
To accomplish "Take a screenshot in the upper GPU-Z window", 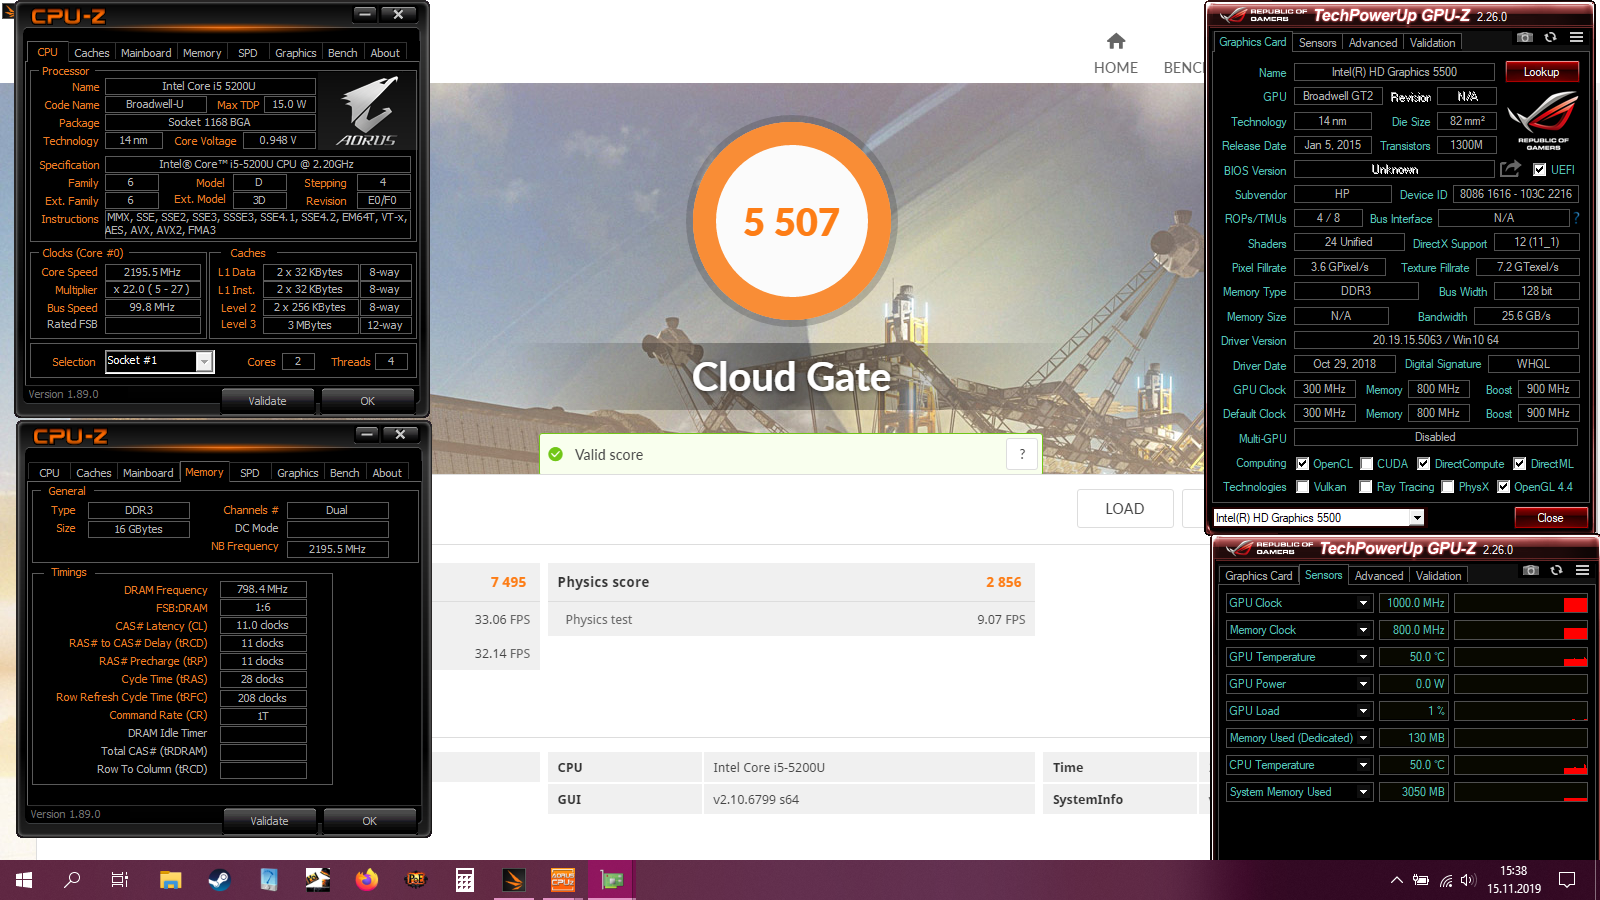I will (x=1524, y=37).
